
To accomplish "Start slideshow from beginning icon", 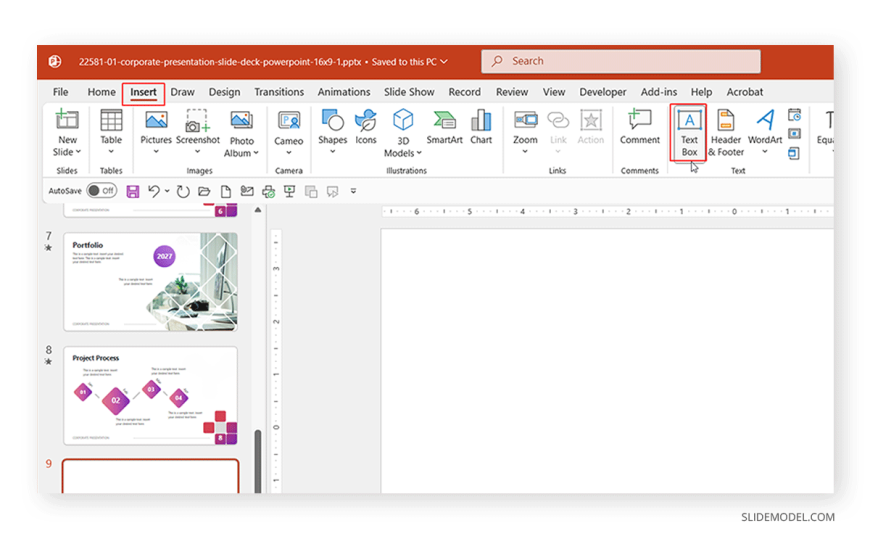I will pos(290,192).
